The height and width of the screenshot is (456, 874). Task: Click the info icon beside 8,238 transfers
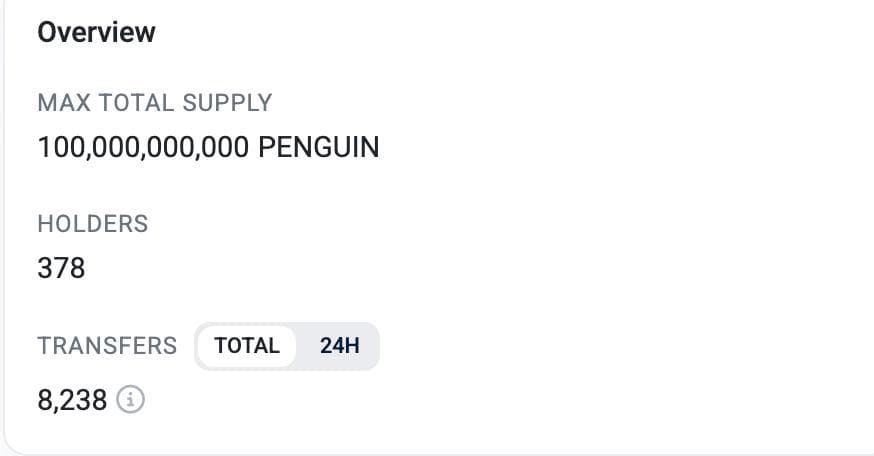pyautogui.click(x=131, y=401)
